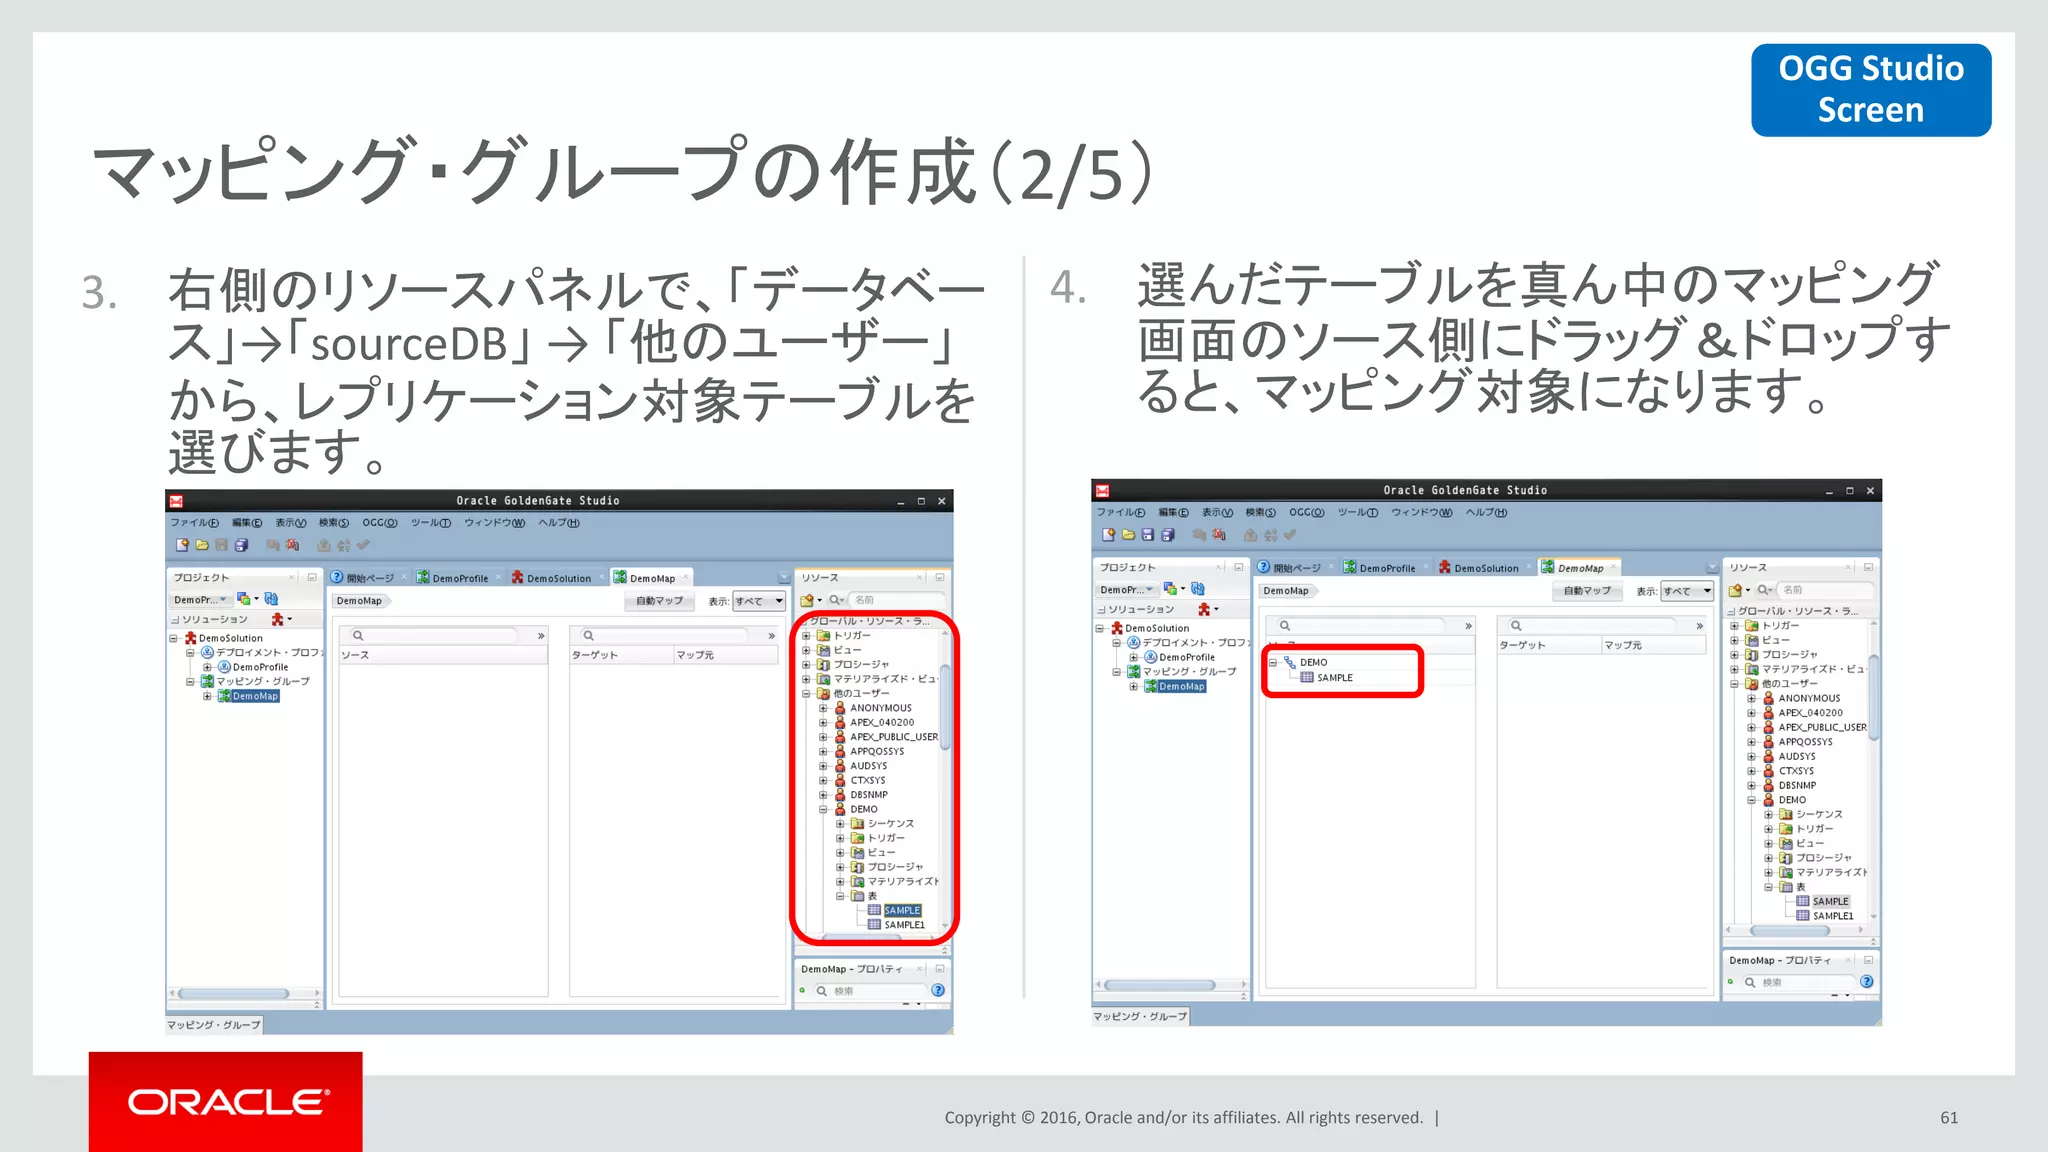Viewport: 2048px width, 1152px height.
Task: Click the search magnifier icon in step 4 リソース panel
Action: click(x=1764, y=590)
